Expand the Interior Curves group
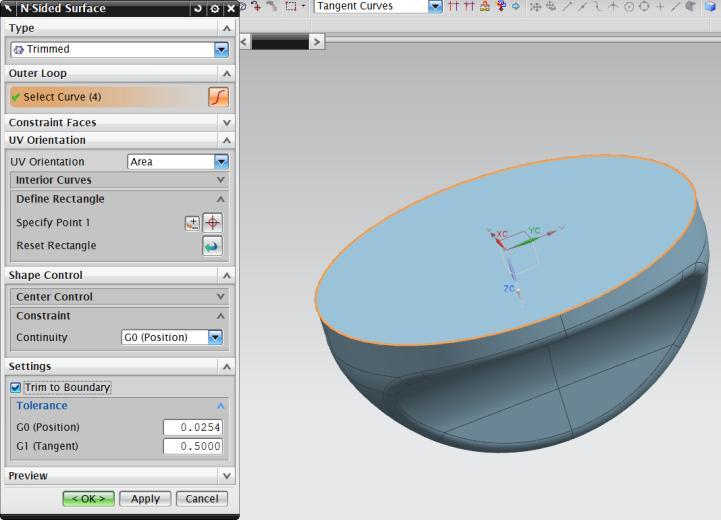 (x=221, y=180)
